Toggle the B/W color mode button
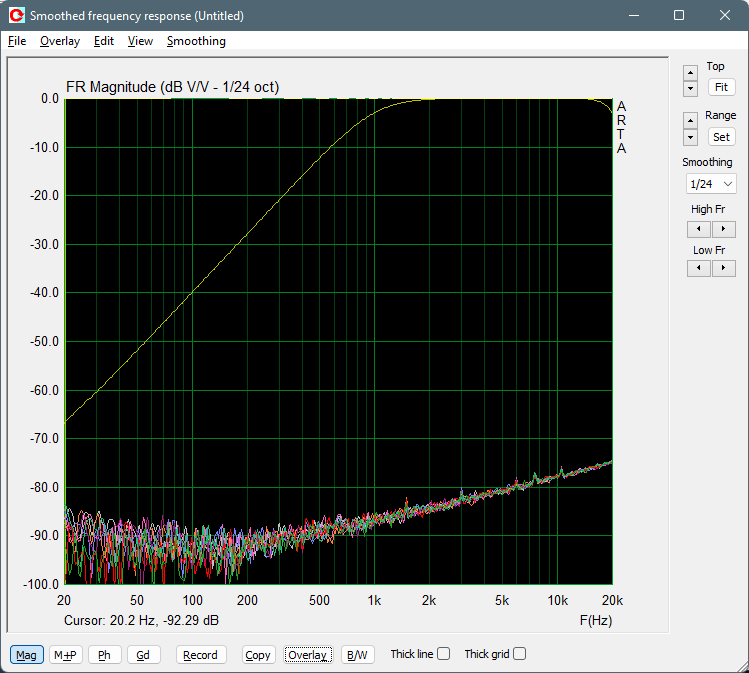Screen dimensions: 749x673 (x=357, y=655)
